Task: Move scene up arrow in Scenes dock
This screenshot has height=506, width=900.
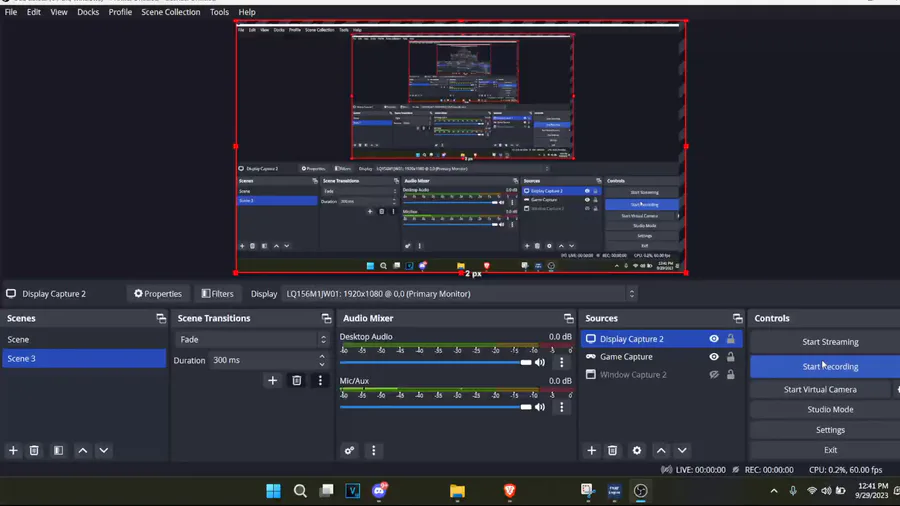Action: point(83,450)
